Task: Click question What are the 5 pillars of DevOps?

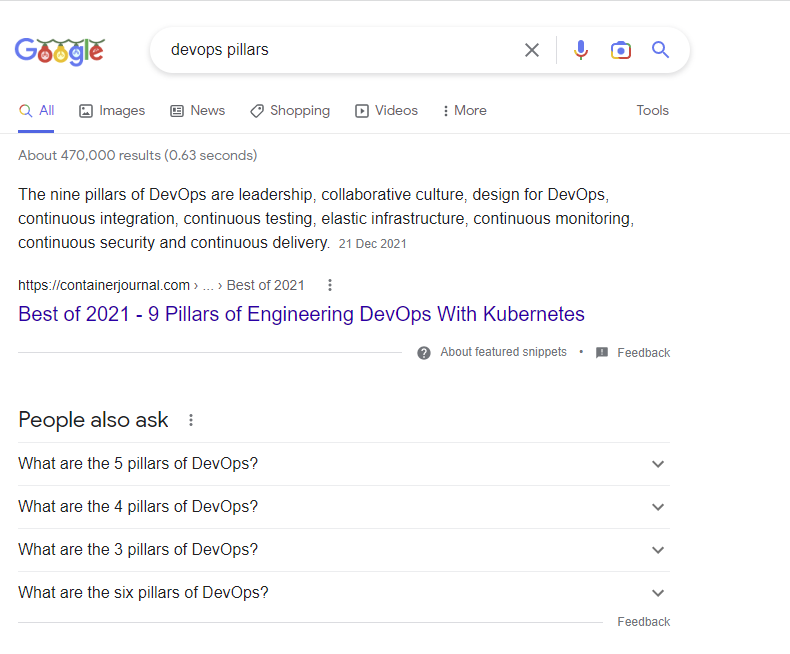Action: pyautogui.click(x=138, y=464)
